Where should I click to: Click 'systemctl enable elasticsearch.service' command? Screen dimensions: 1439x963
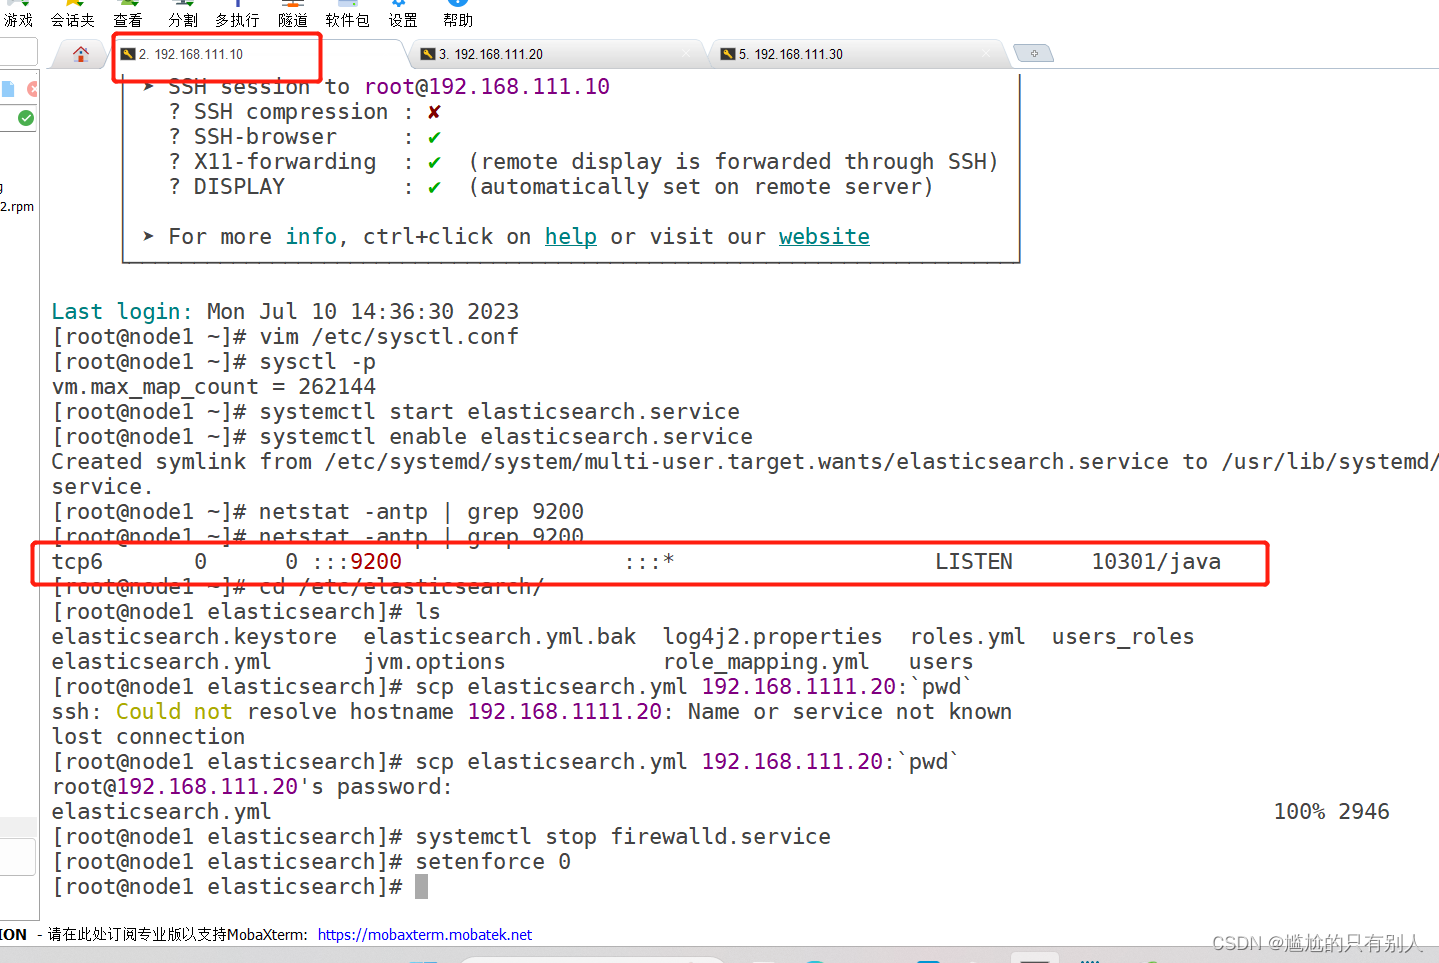pyautogui.click(x=506, y=437)
